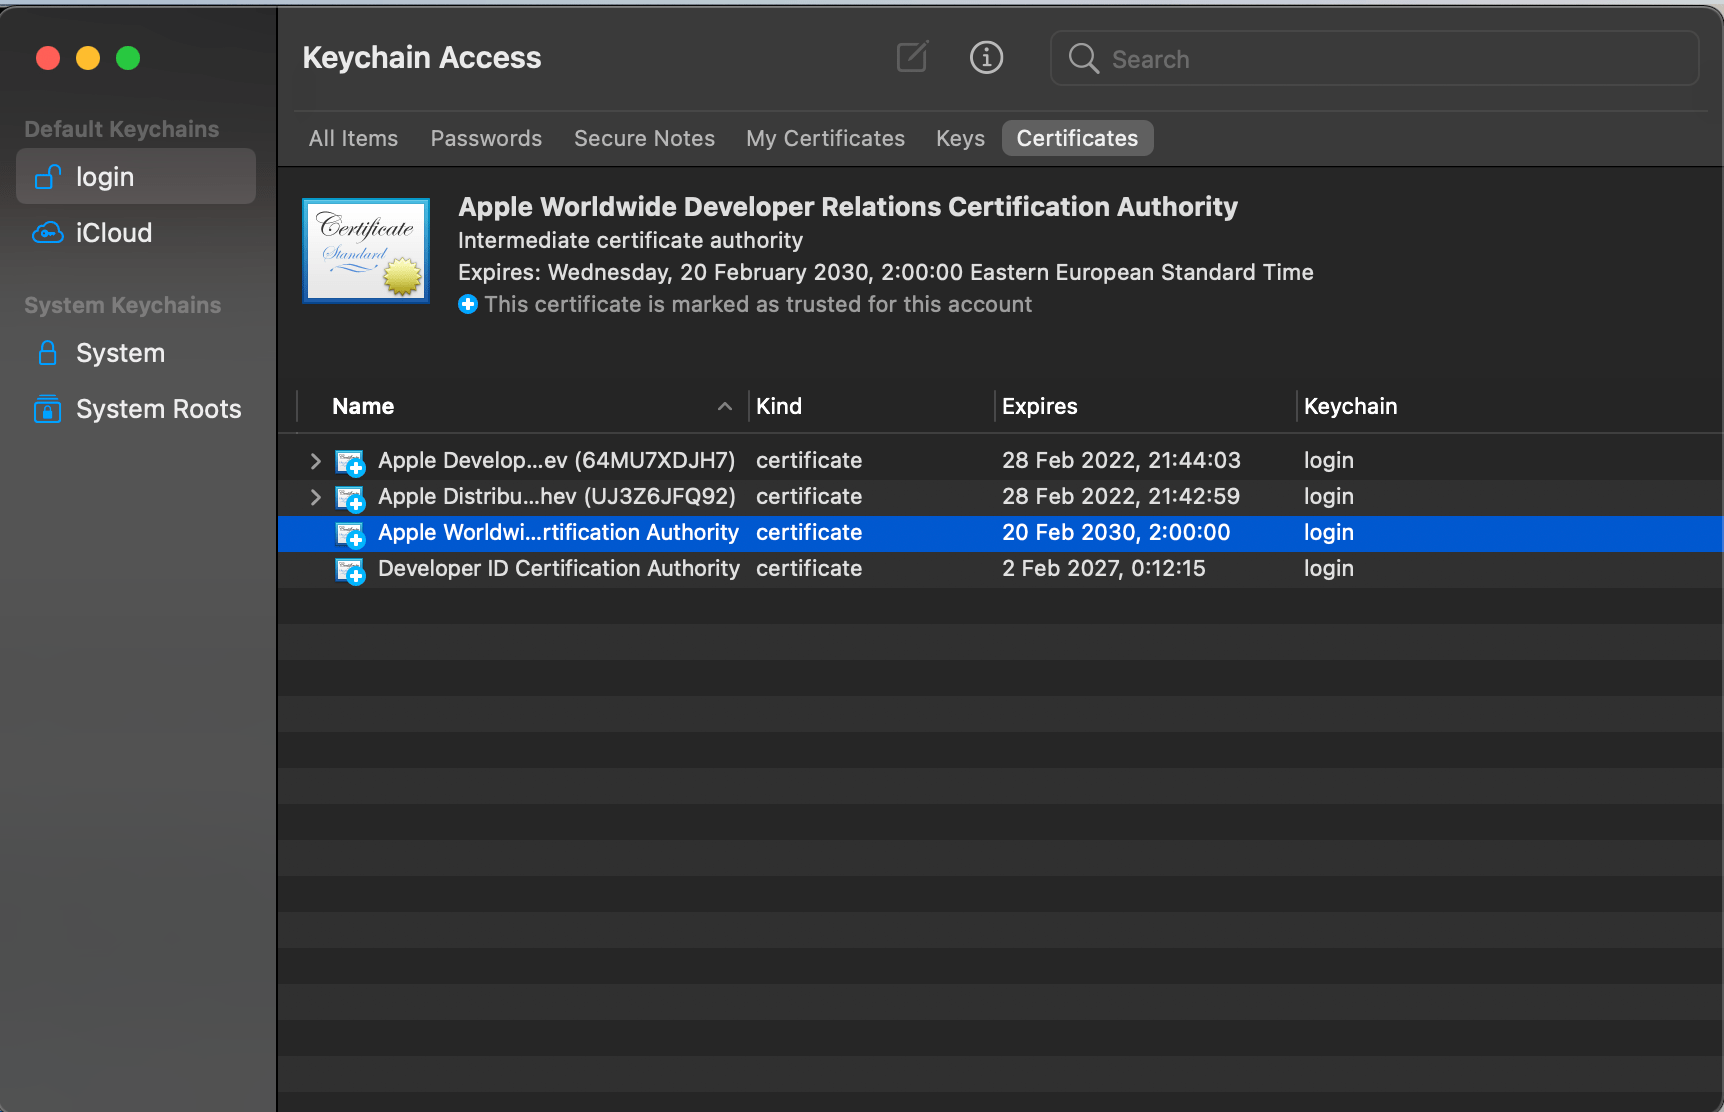Select the login keychain lock icon
Screen dimensions: 1724x1112
tap(46, 176)
